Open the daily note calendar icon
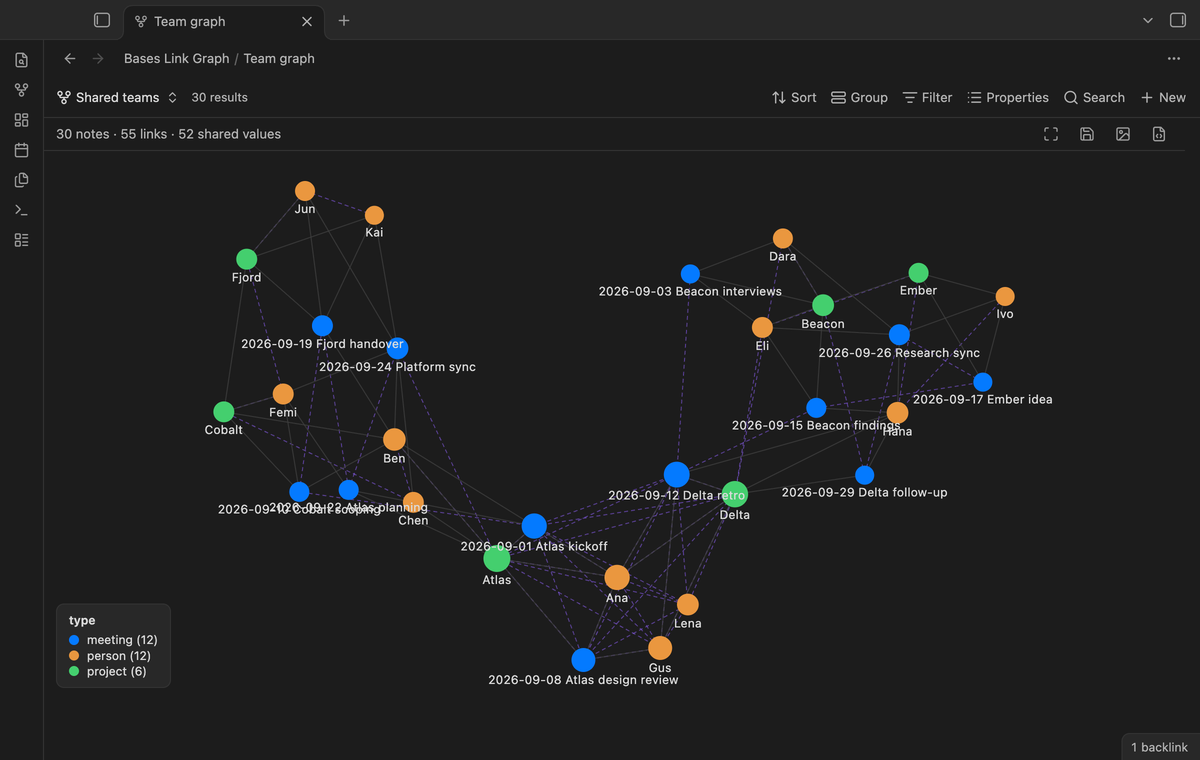1200x760 pixels. pyautogui.click(x=21, y=150)
